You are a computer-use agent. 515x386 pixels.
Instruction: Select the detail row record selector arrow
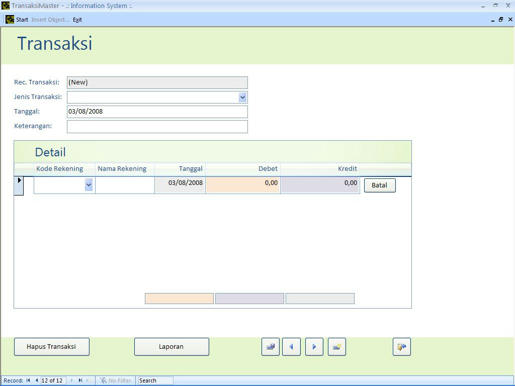tap(19, 186)
